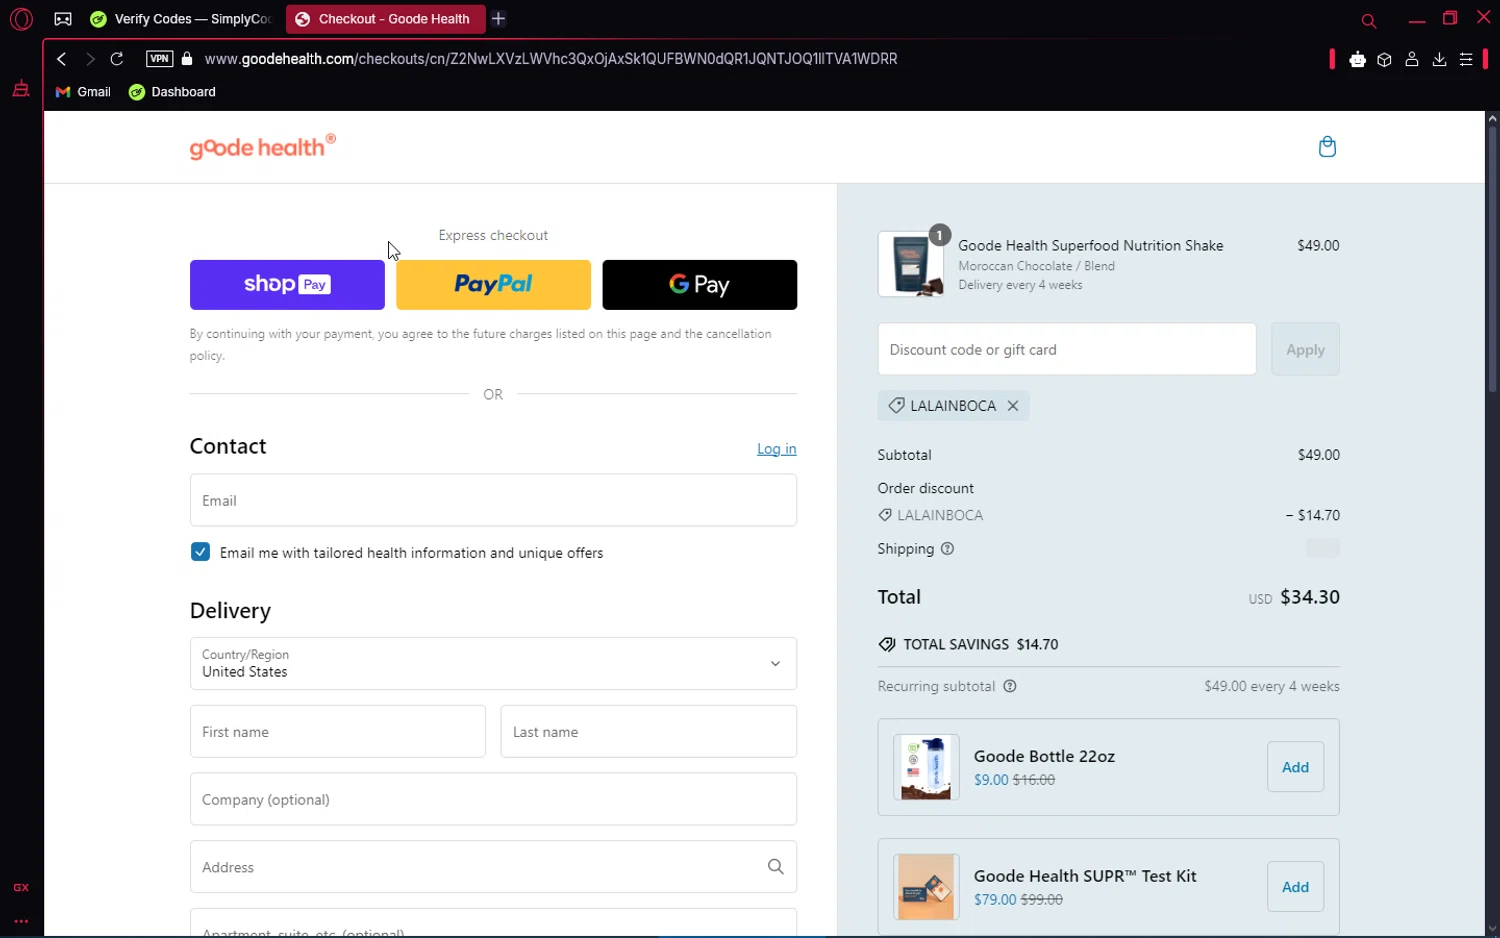Toggle the VPN badge in address bar
Image resolution: width=1500 pixels, height=938 pixels.
tap(159, 59)
